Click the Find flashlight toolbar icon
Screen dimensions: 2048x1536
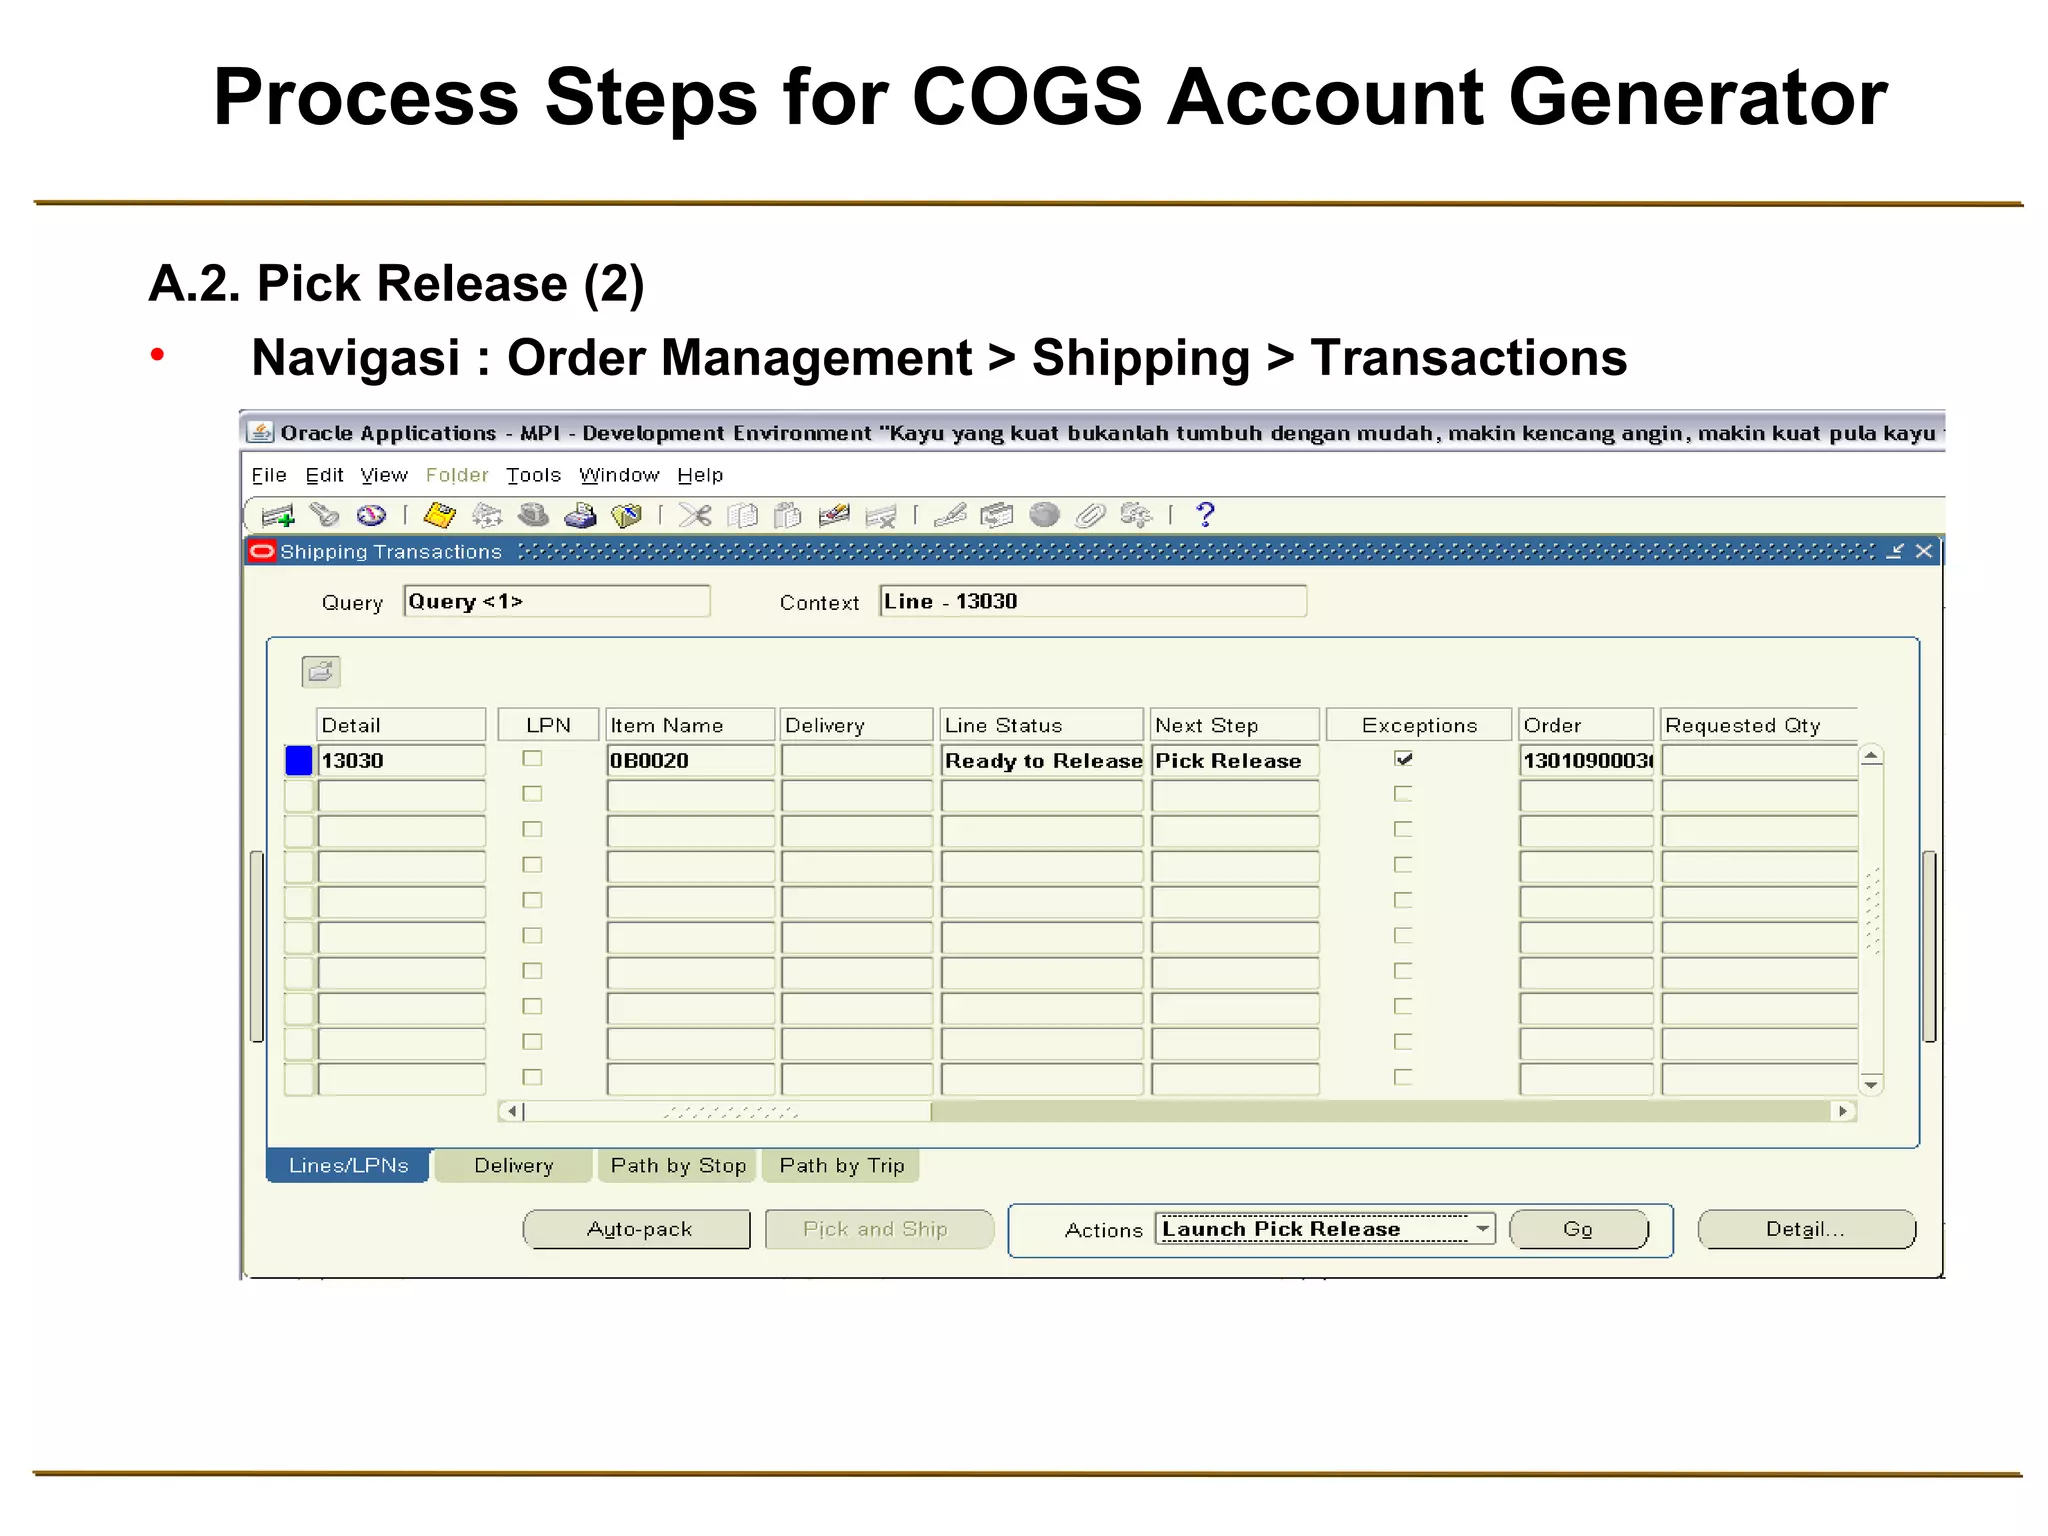click(x=325, y=515)
